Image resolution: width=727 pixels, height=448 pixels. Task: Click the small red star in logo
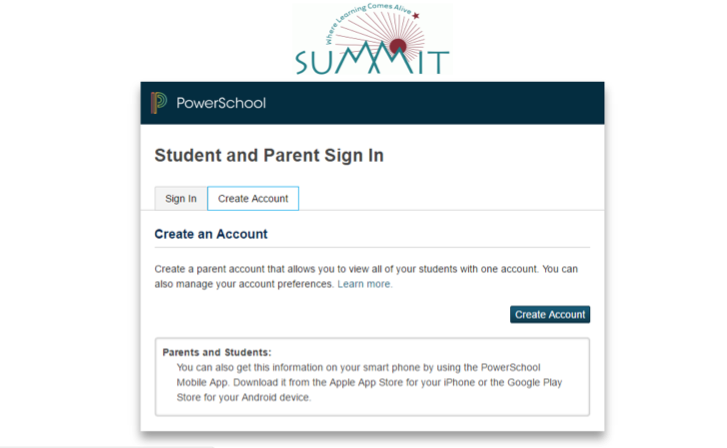point(415,16)
